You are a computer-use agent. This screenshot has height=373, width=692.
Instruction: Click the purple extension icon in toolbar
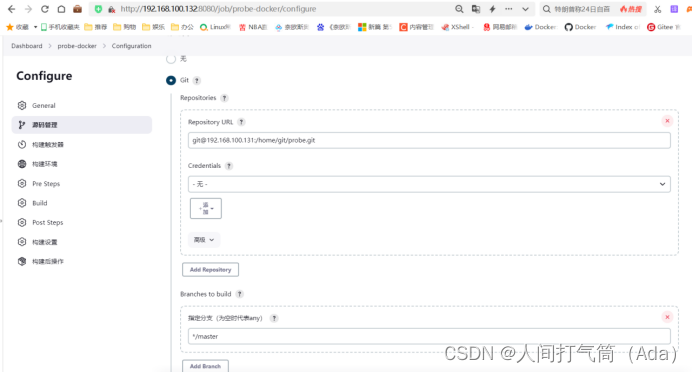point(674,9)
